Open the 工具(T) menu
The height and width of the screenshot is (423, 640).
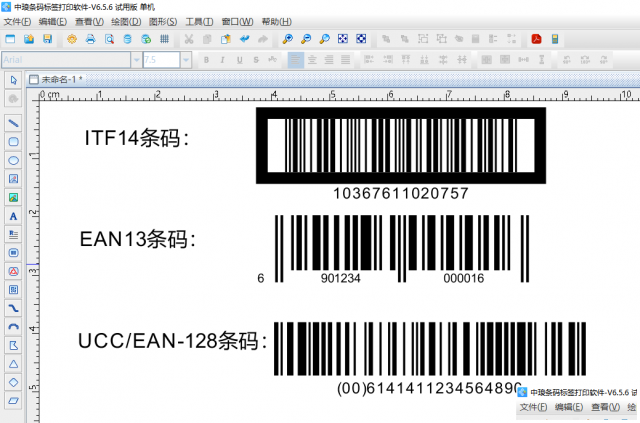pyautogui.click(x=199, y=21)
